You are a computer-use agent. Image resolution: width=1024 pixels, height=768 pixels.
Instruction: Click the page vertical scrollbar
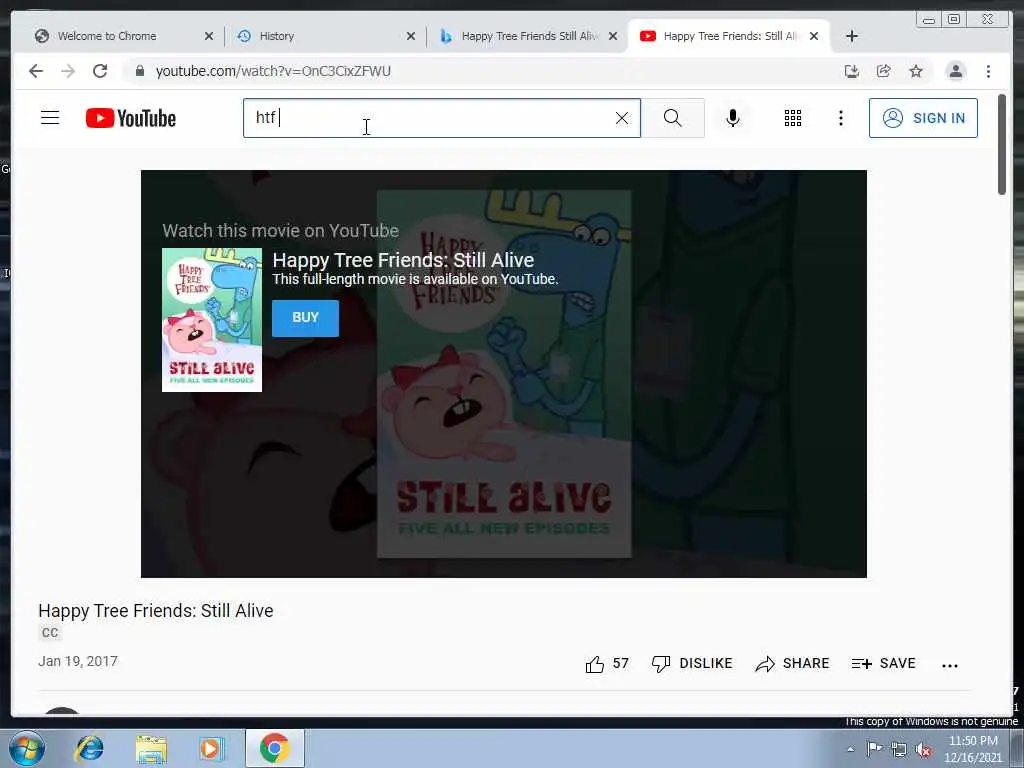1002,144
